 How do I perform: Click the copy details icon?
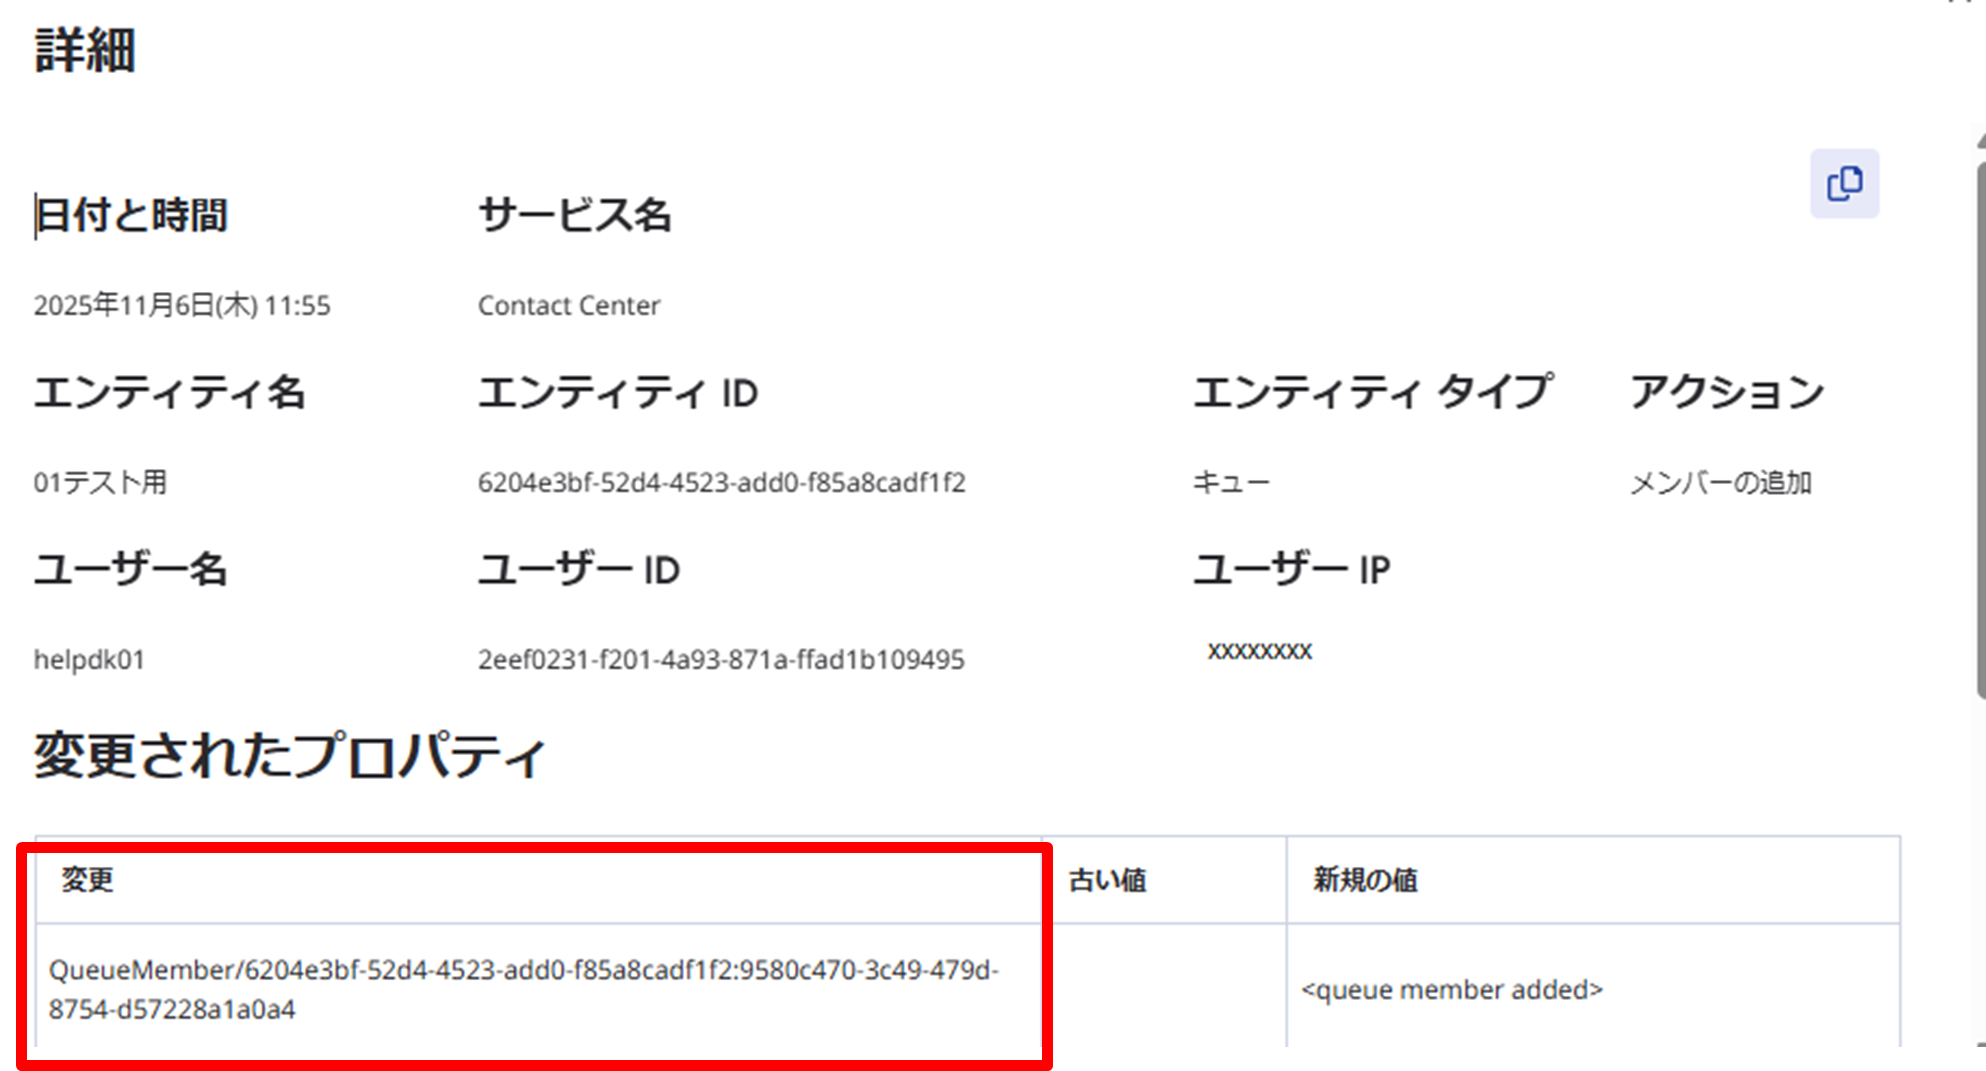click(1844, 184)
